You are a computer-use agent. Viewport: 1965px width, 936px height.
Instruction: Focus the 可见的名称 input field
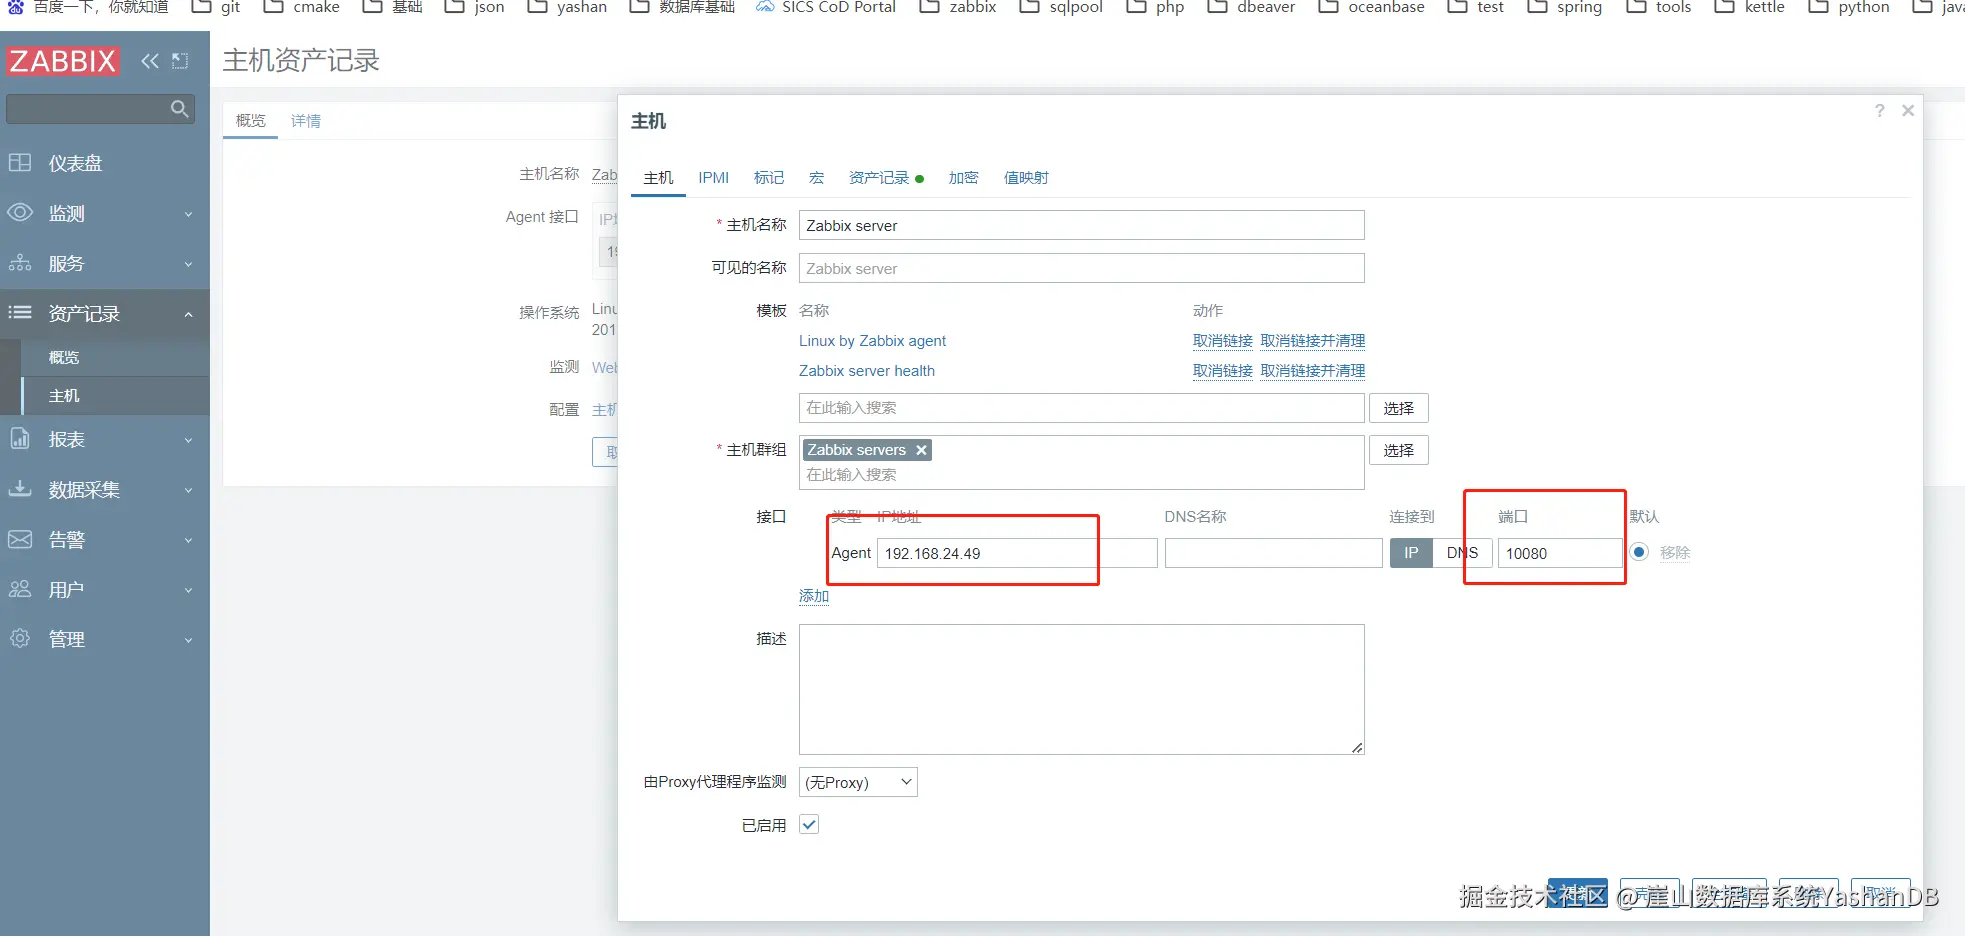coord(1081,268)
